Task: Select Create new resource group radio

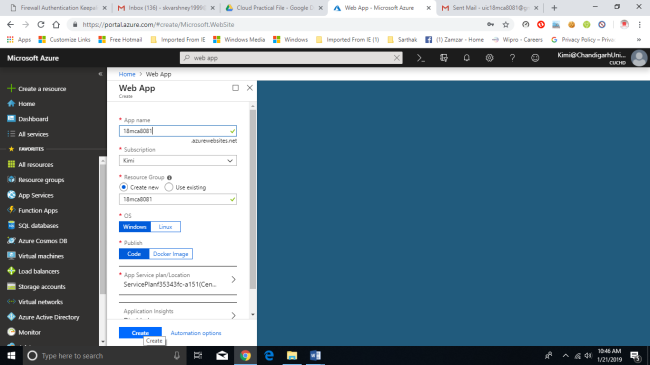Action: coord(124,187)
